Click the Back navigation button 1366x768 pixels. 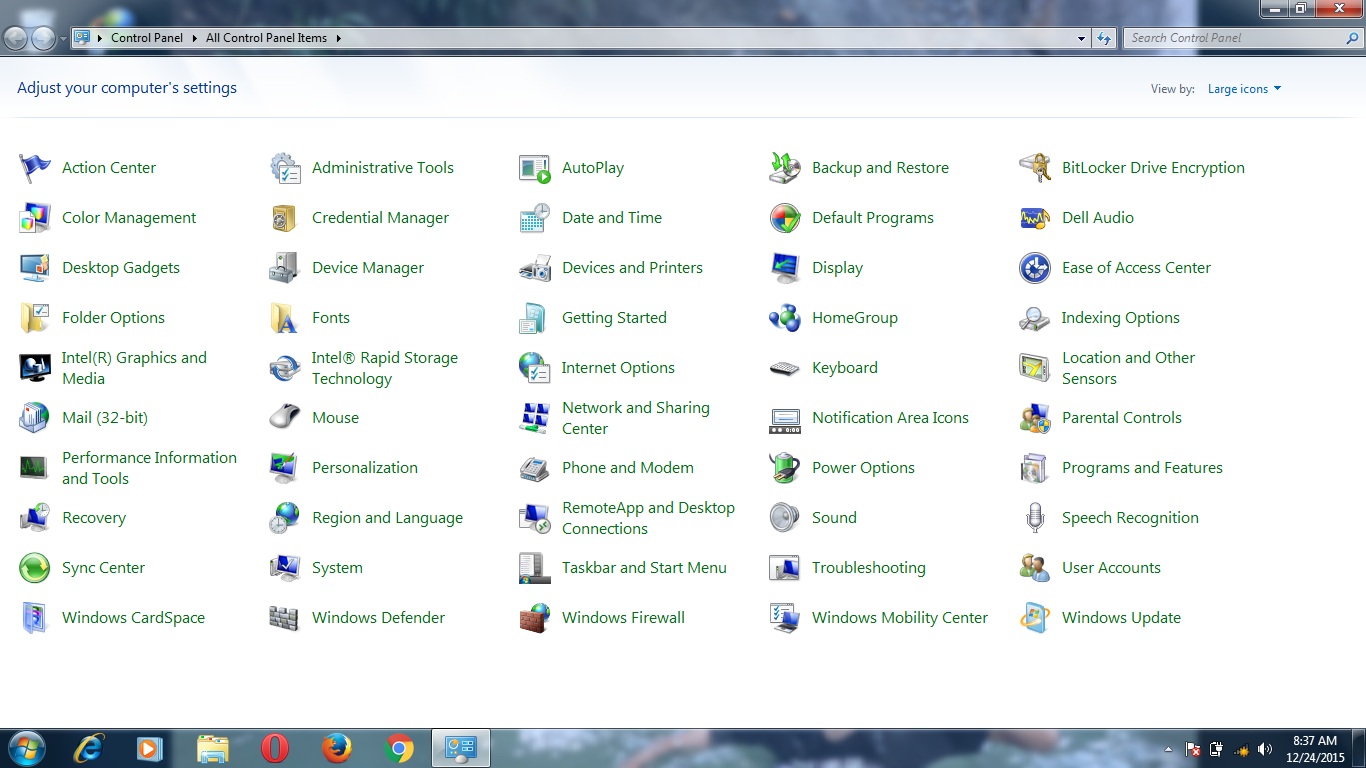(16, 37)
